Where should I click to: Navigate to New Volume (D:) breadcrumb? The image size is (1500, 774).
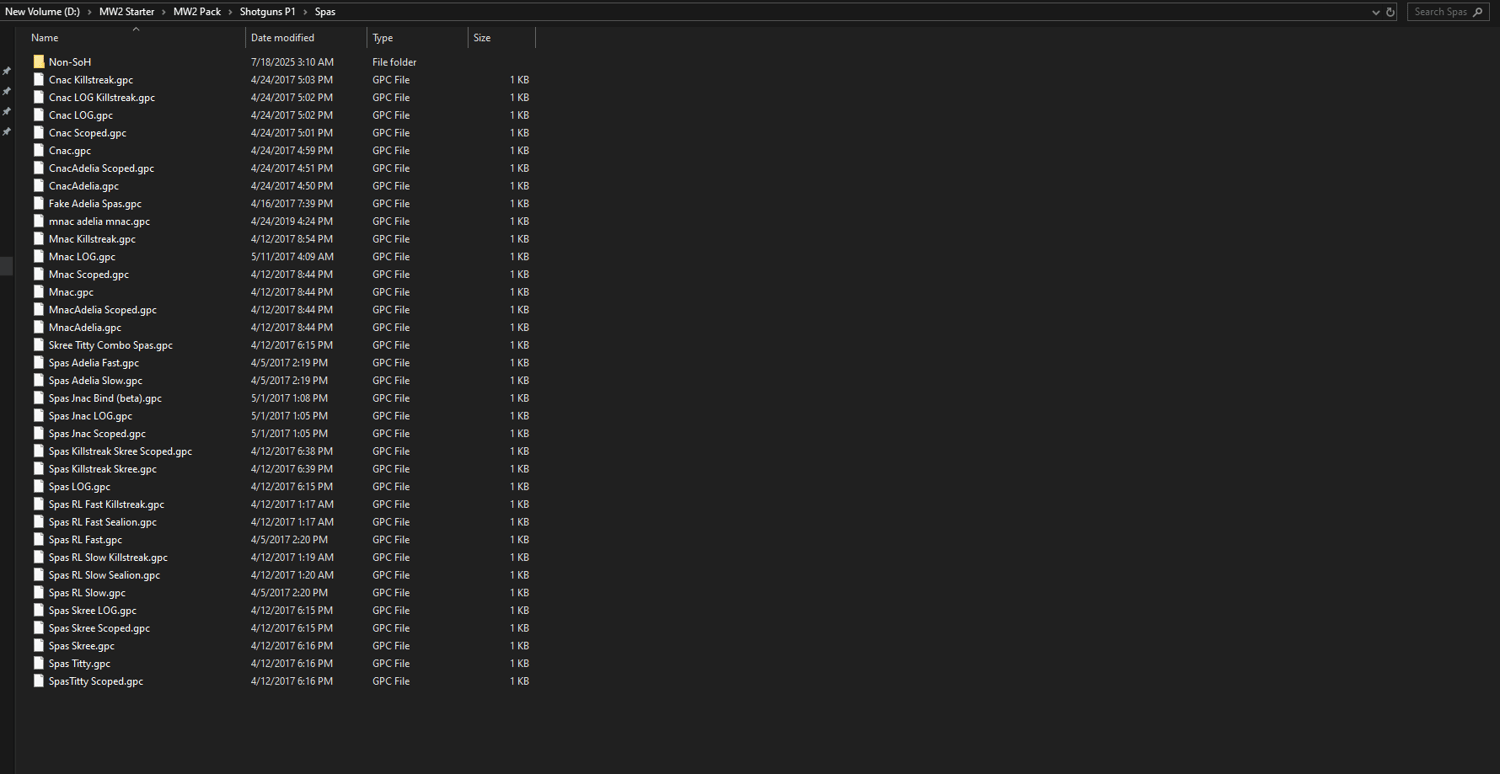pos(42,12)
